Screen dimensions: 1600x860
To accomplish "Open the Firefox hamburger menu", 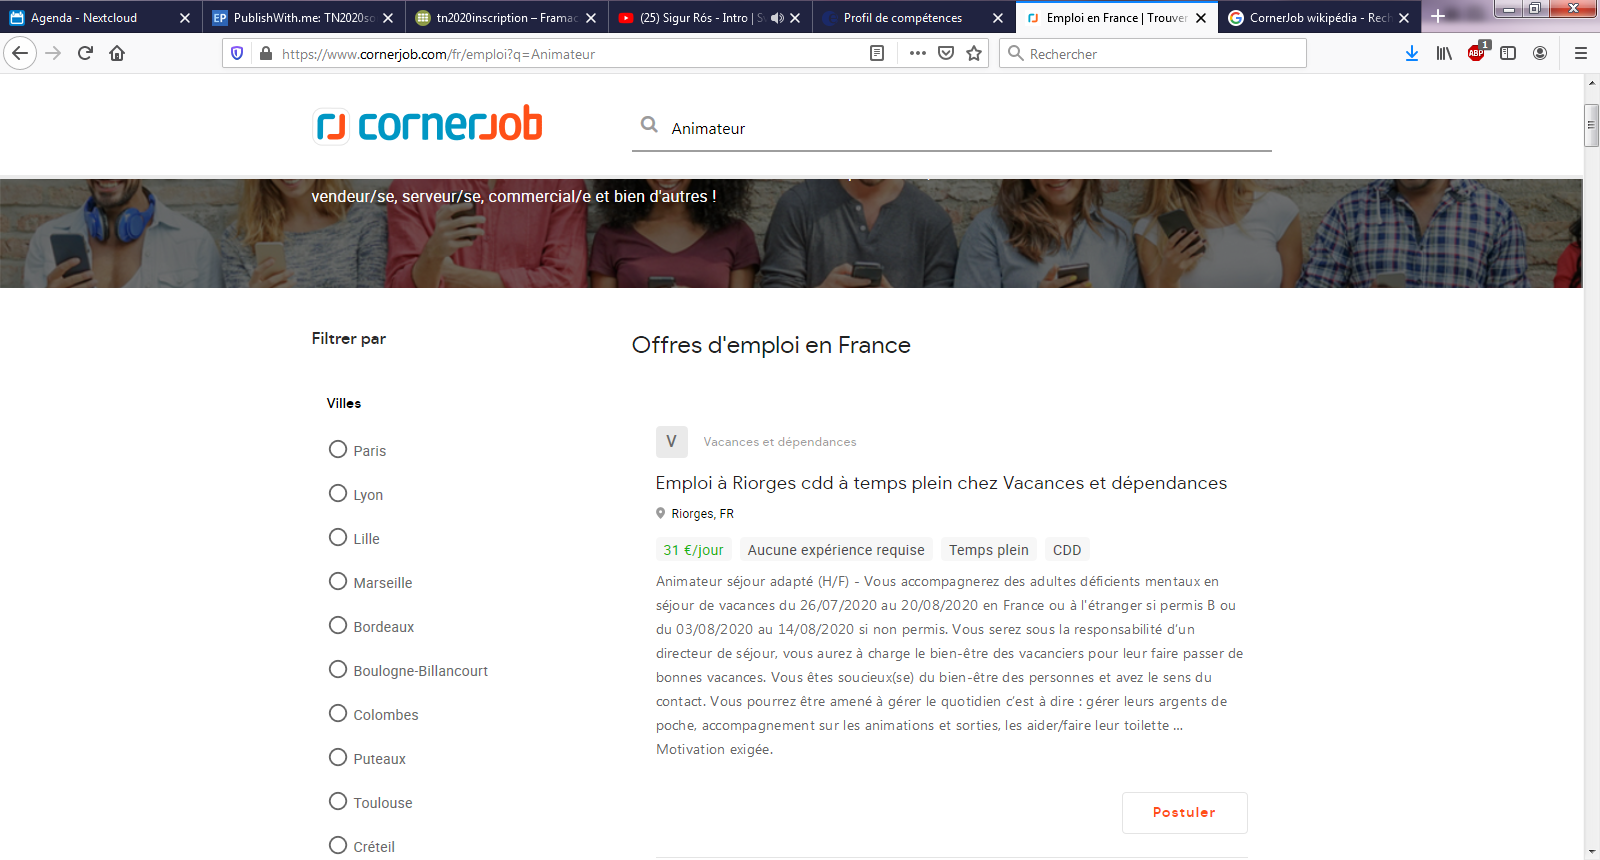I will (x=1580, y=54).
